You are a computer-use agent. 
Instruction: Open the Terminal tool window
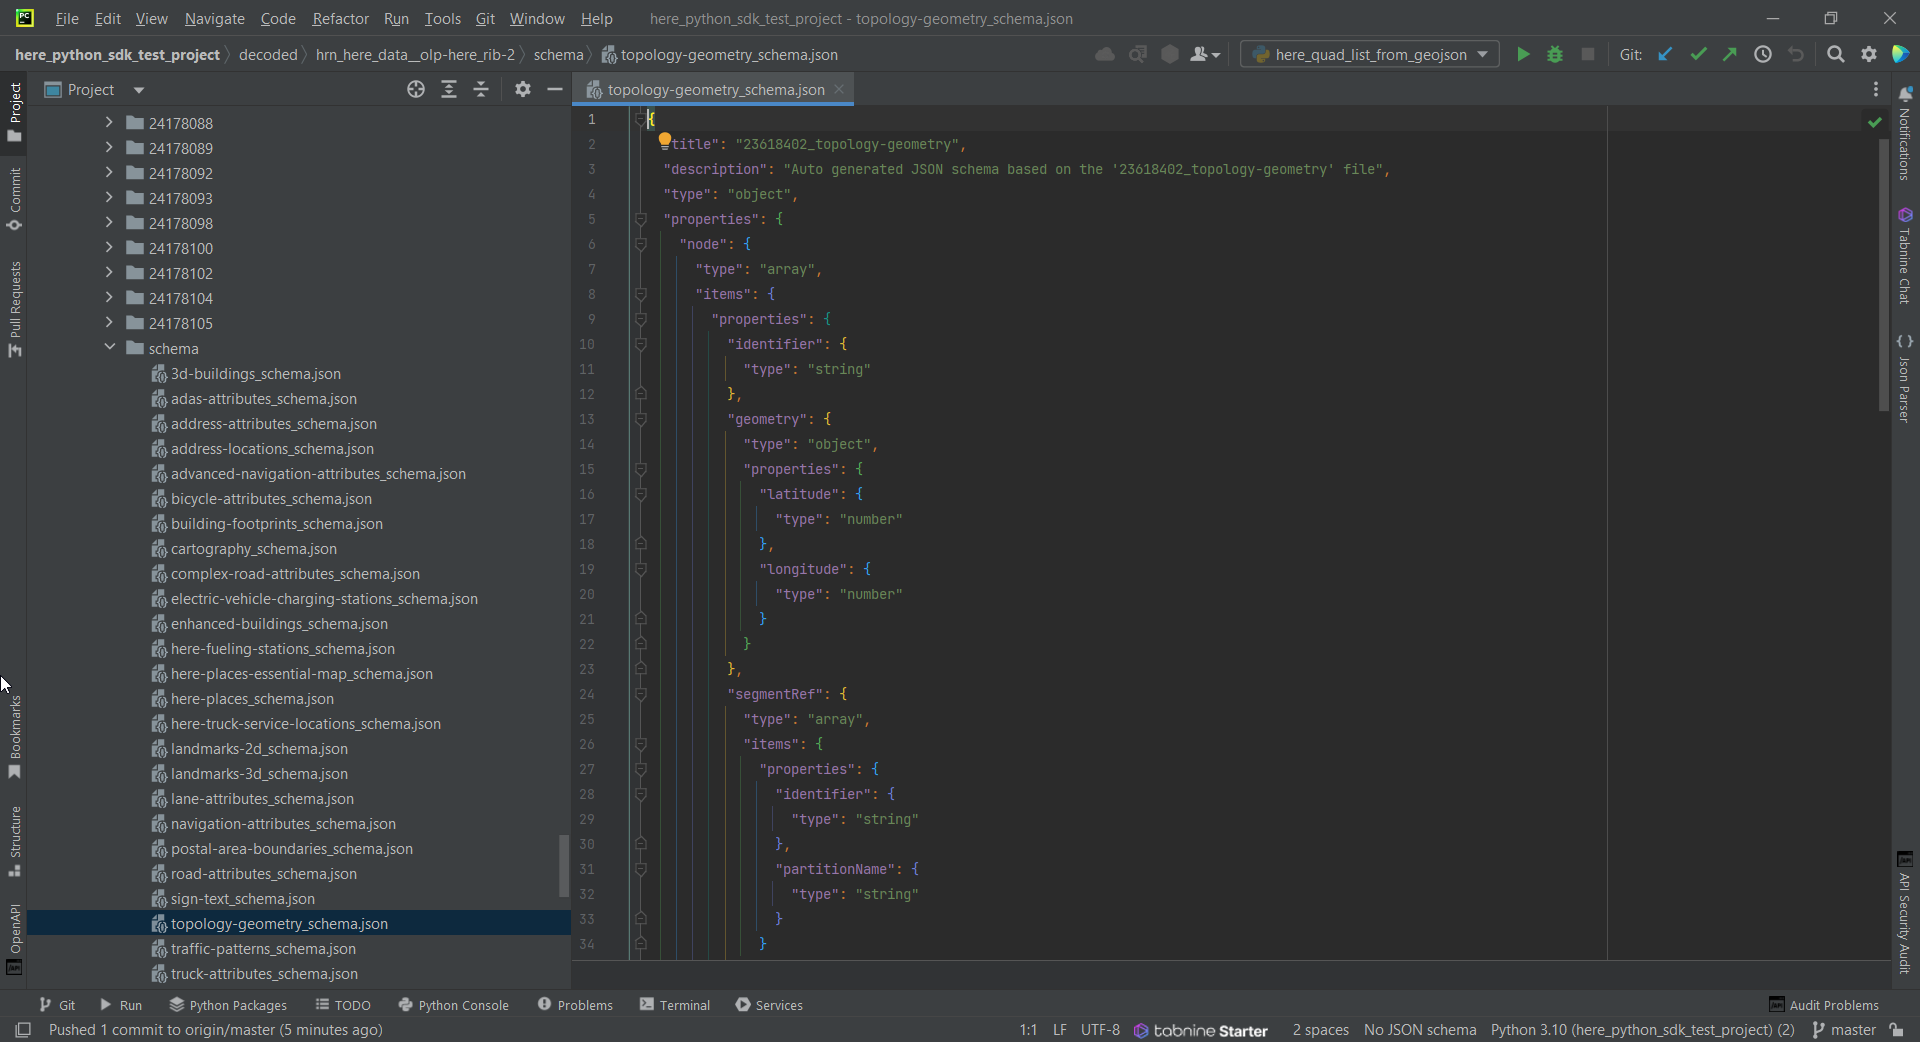pyautogui.click(x=675, y=1005)
